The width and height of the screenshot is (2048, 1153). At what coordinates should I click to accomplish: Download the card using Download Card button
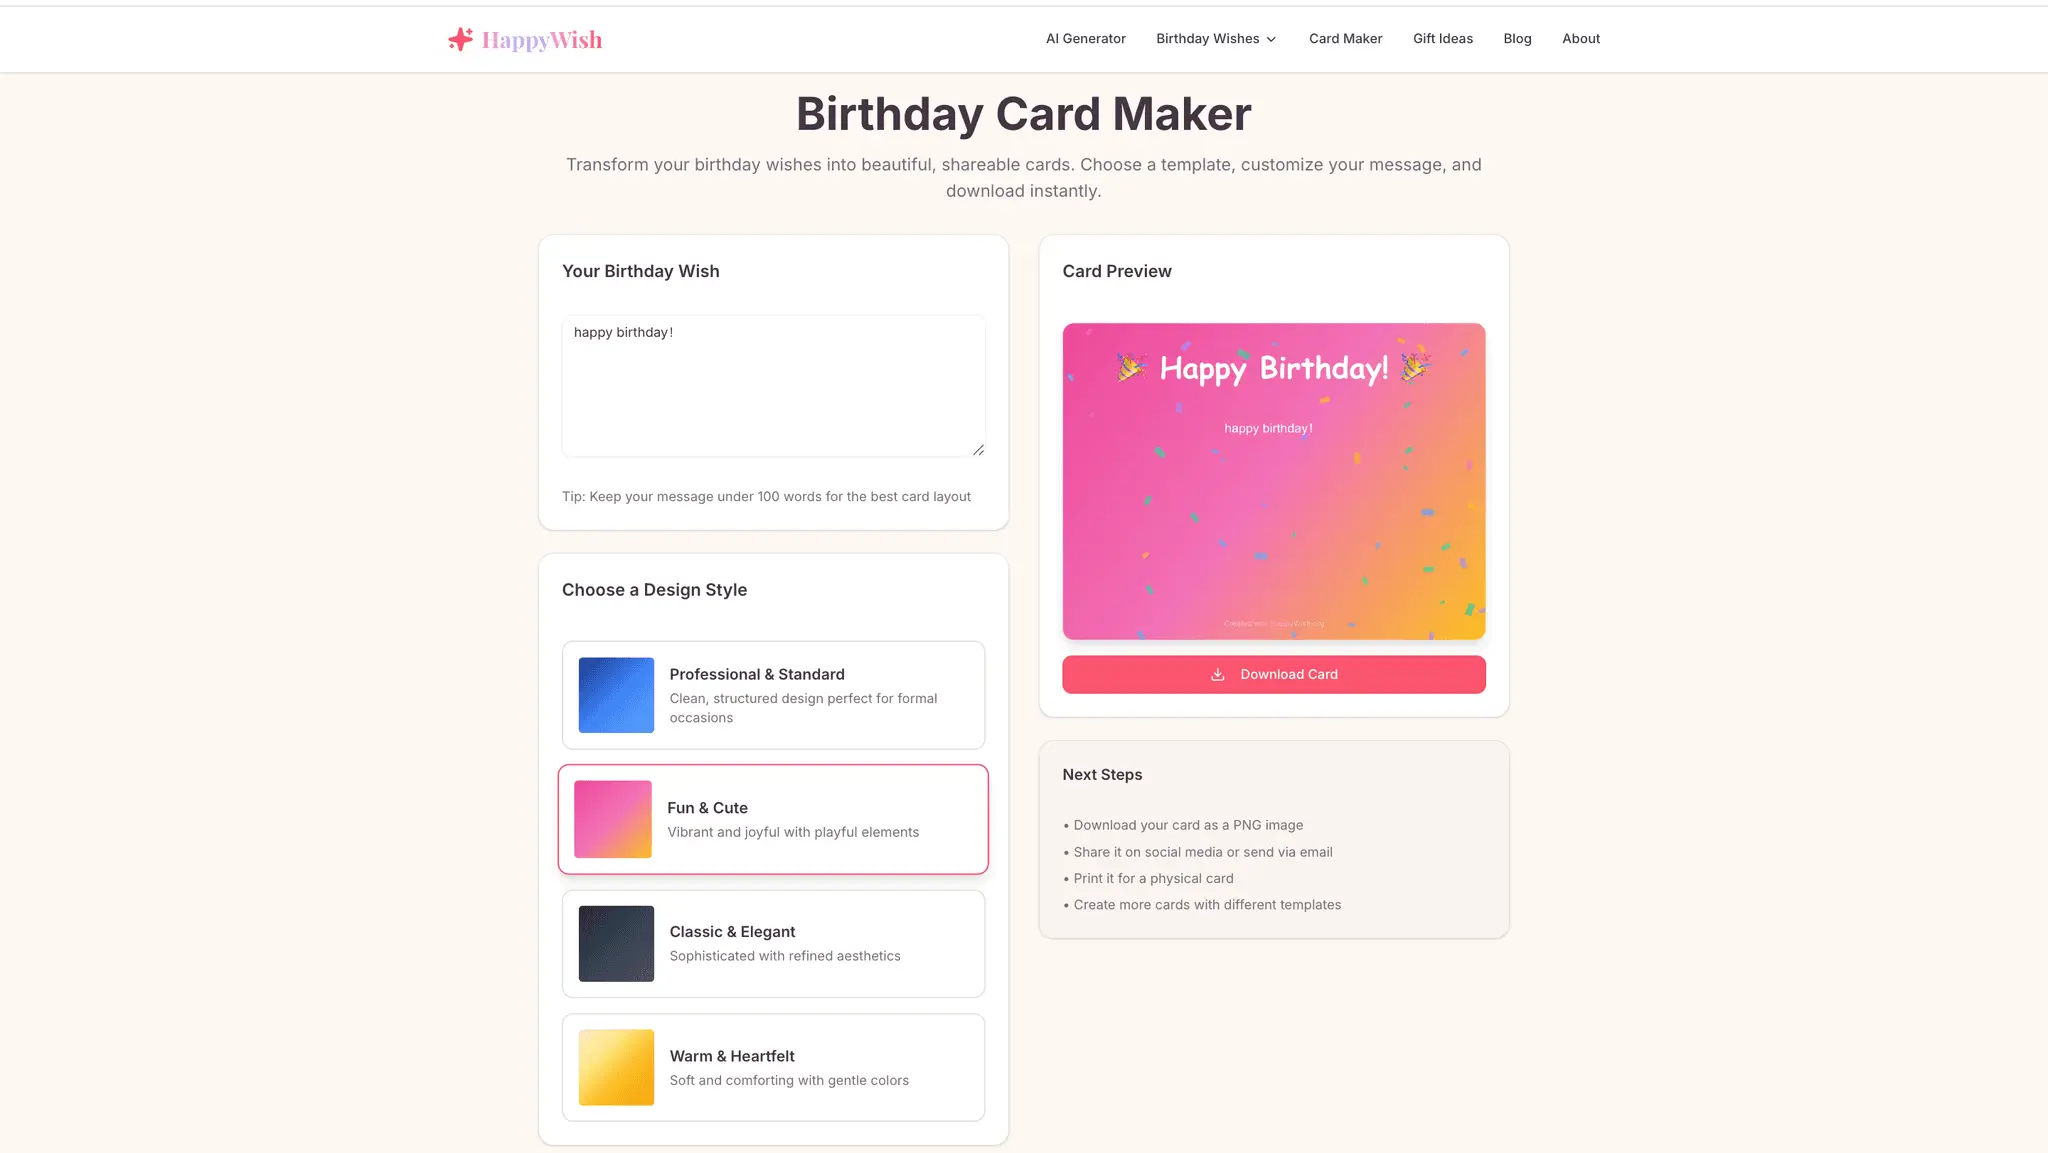point(1273,674)
